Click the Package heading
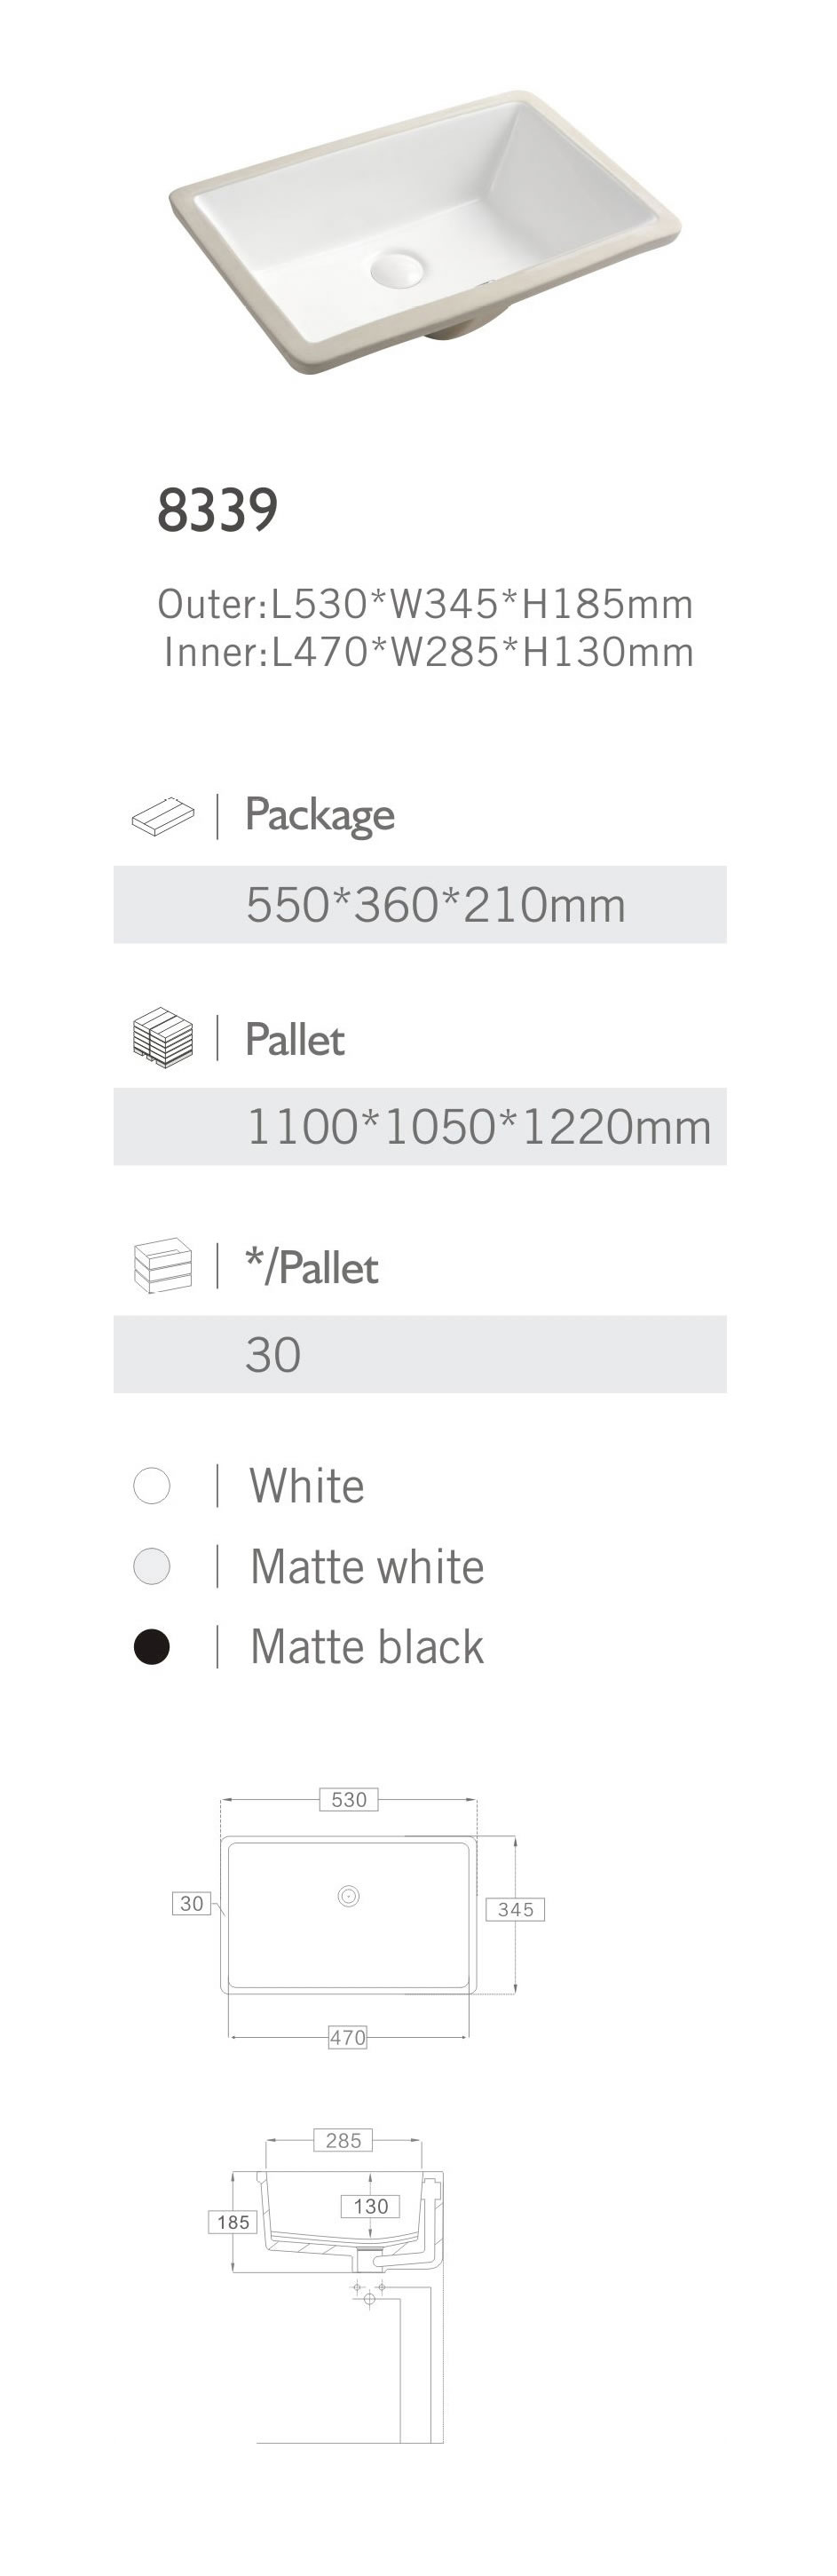Image resolution: width=837 pixels, height=2576 pixels. coord(319,815)
